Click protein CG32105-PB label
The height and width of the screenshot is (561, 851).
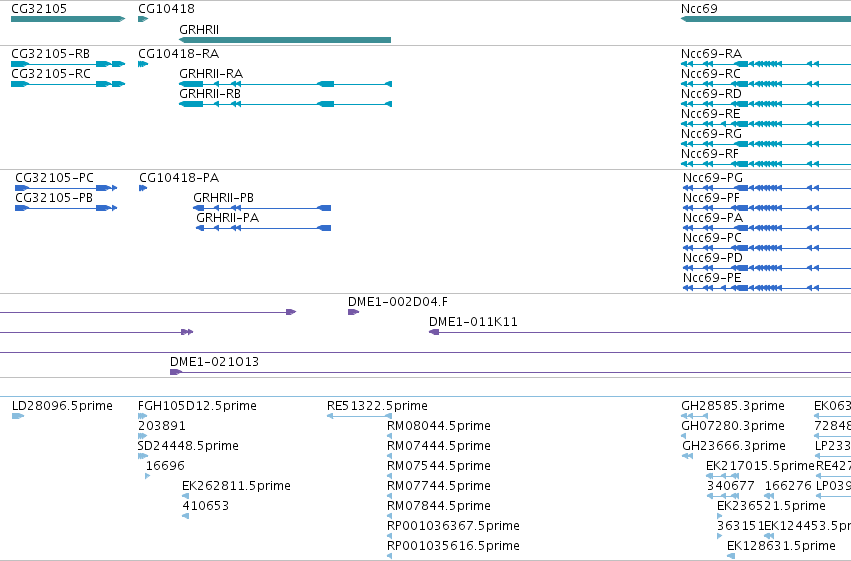(54, 198)
